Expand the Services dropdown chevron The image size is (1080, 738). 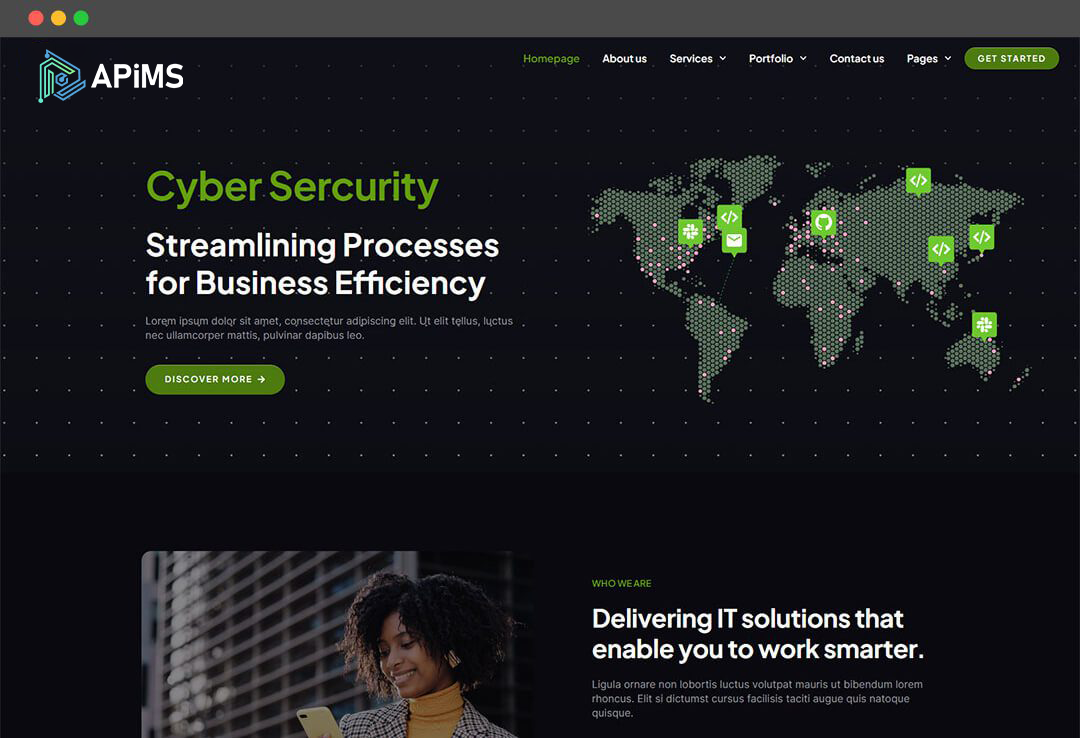[x=723, y=59]
